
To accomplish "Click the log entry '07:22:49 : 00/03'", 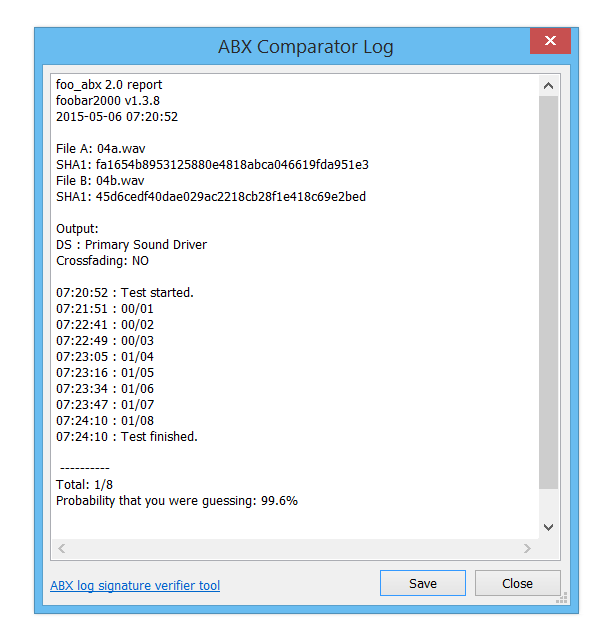I will (x=105, y=341).
